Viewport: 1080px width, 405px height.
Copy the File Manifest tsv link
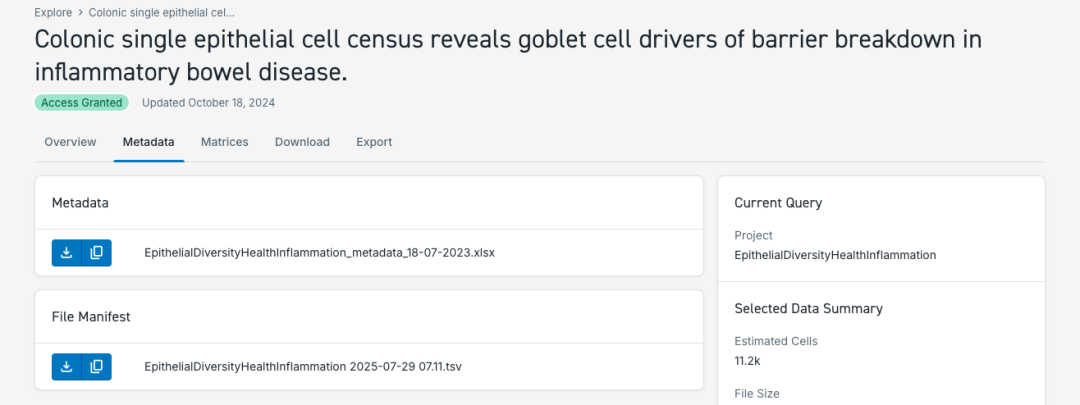97,366
